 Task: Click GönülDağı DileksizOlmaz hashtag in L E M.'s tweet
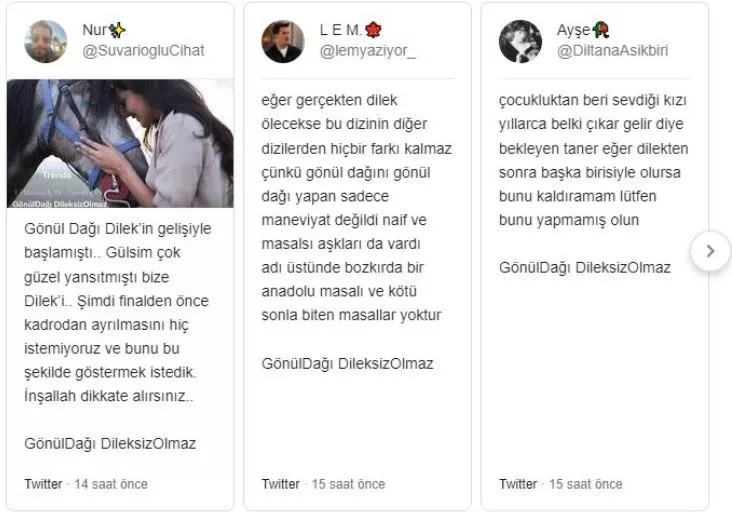(347, 363)
